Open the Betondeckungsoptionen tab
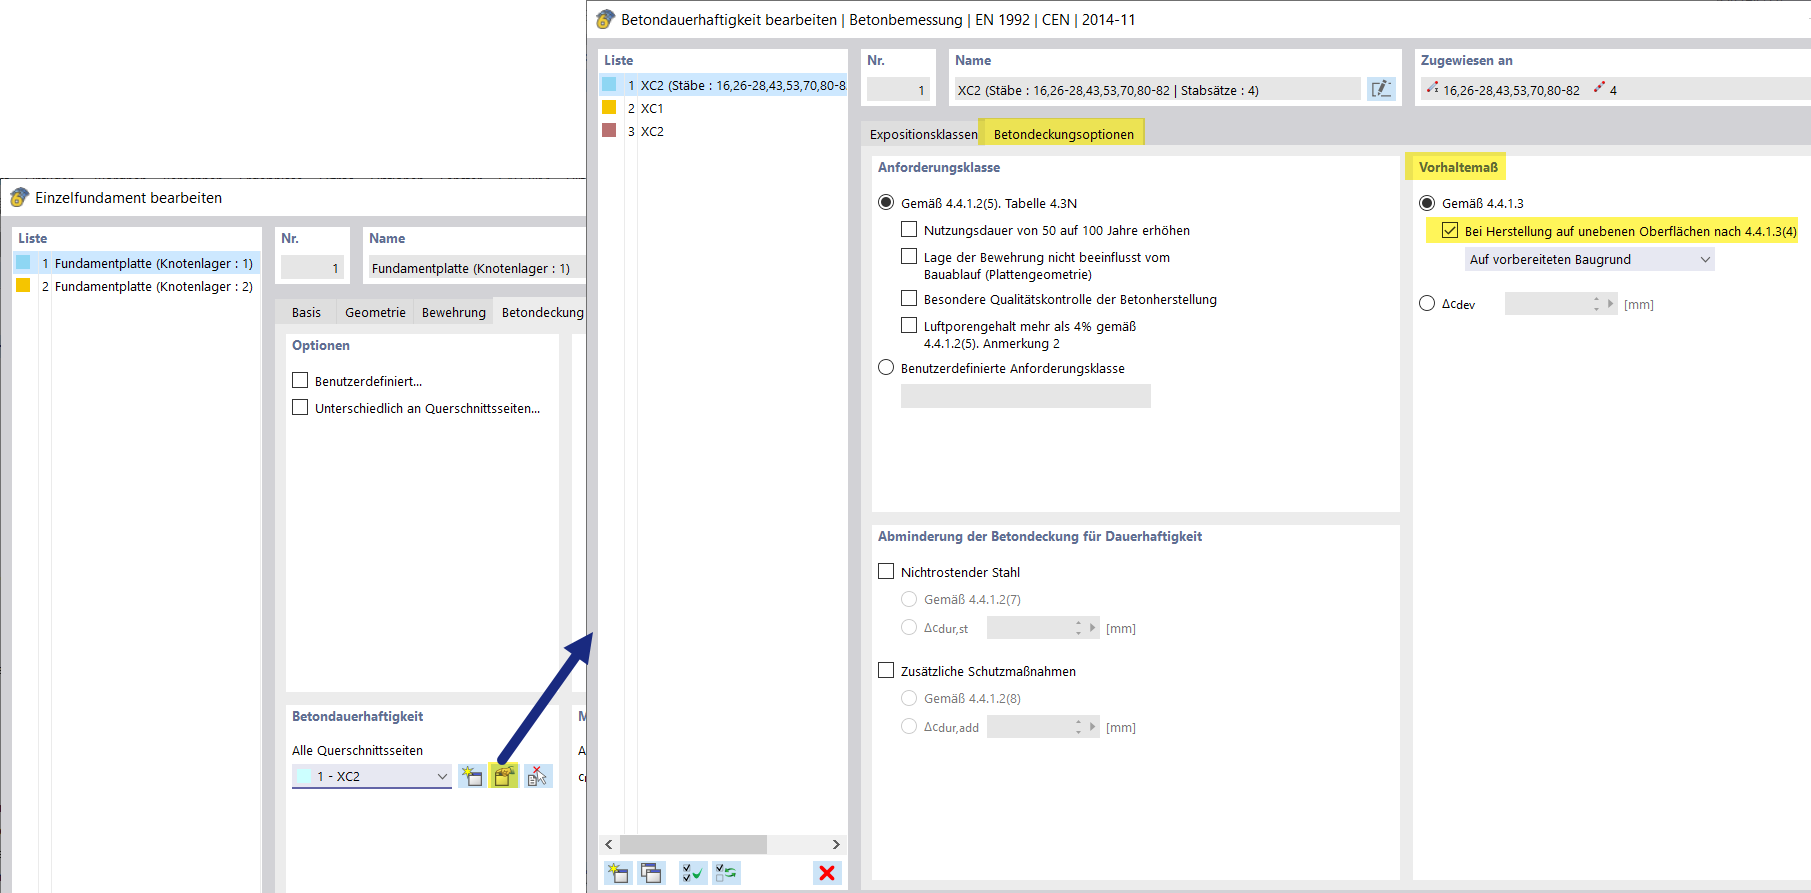This screenshot has width=1811, height=893. [x=1064, y=134]
